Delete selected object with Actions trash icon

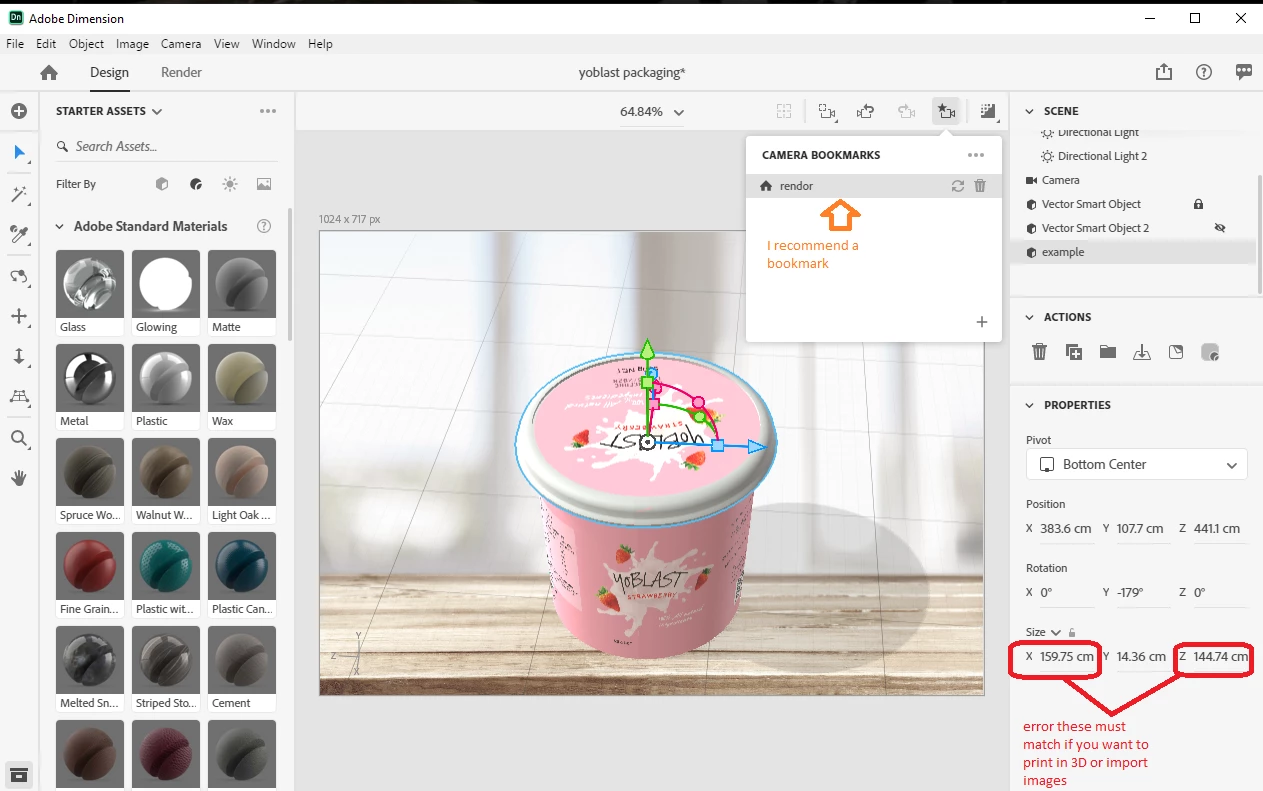pos(1040,352)
